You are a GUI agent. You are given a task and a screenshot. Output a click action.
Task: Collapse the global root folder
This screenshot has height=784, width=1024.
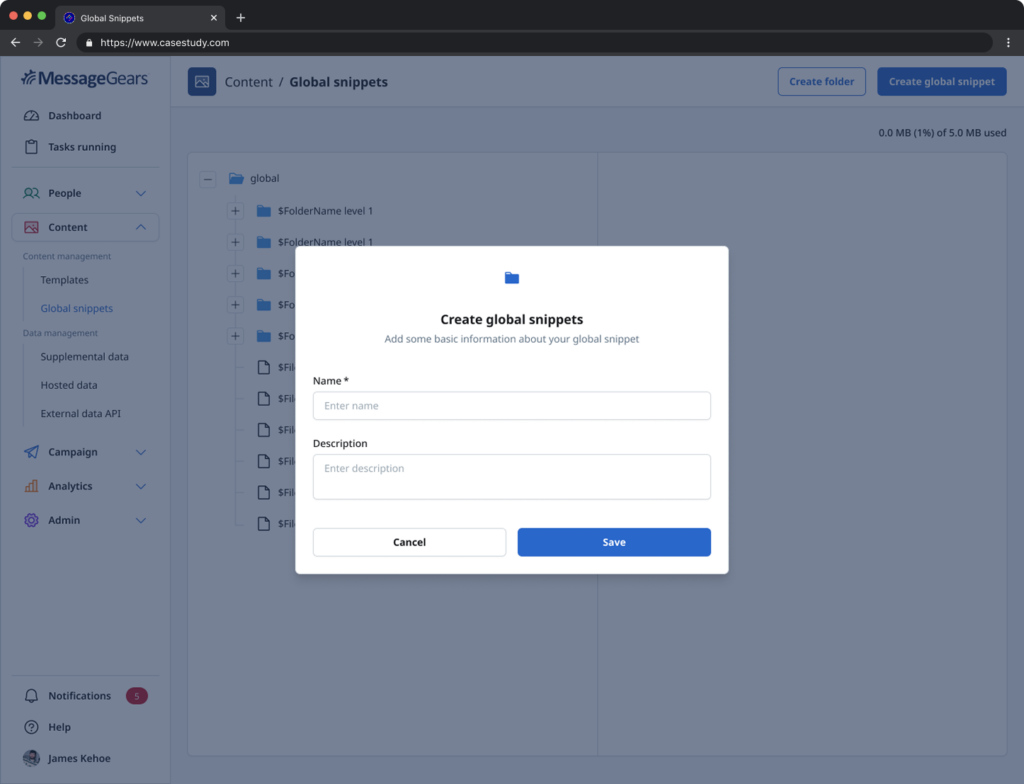[x=207, y=179]
